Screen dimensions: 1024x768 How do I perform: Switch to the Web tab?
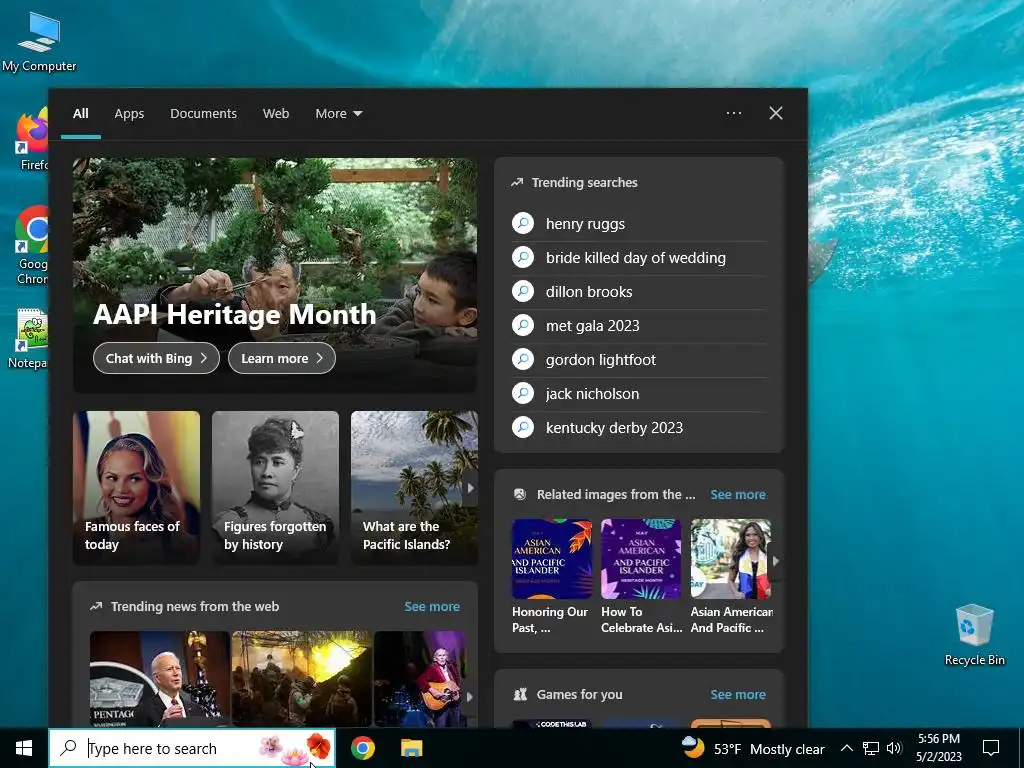coord(276,114)
